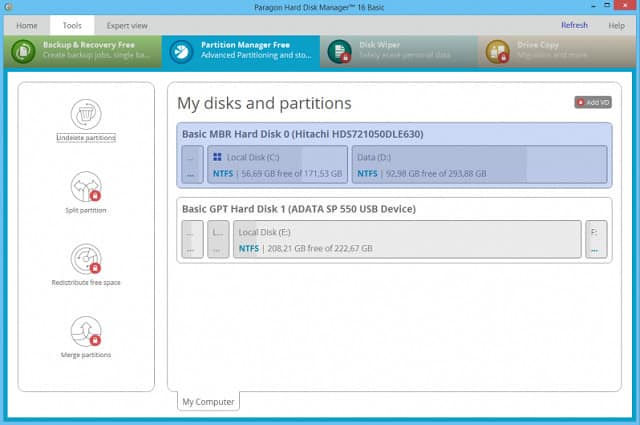Click the Disk Wiper document icon

[340, 51]
